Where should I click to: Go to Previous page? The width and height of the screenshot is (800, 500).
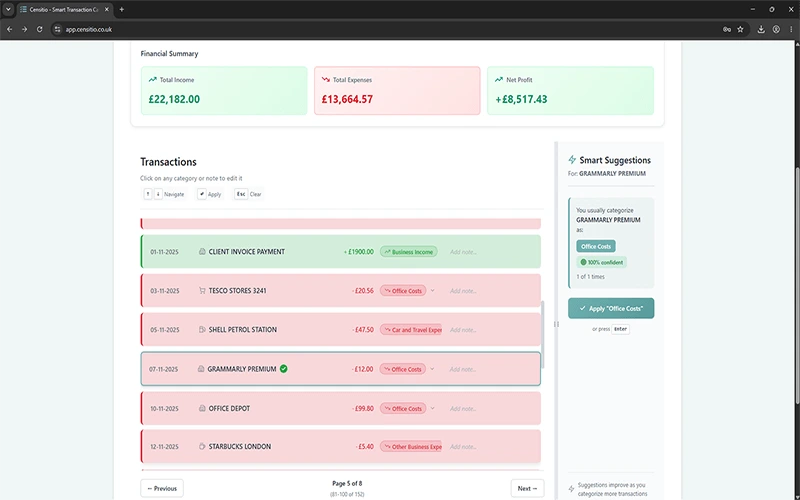pos(162,488)
